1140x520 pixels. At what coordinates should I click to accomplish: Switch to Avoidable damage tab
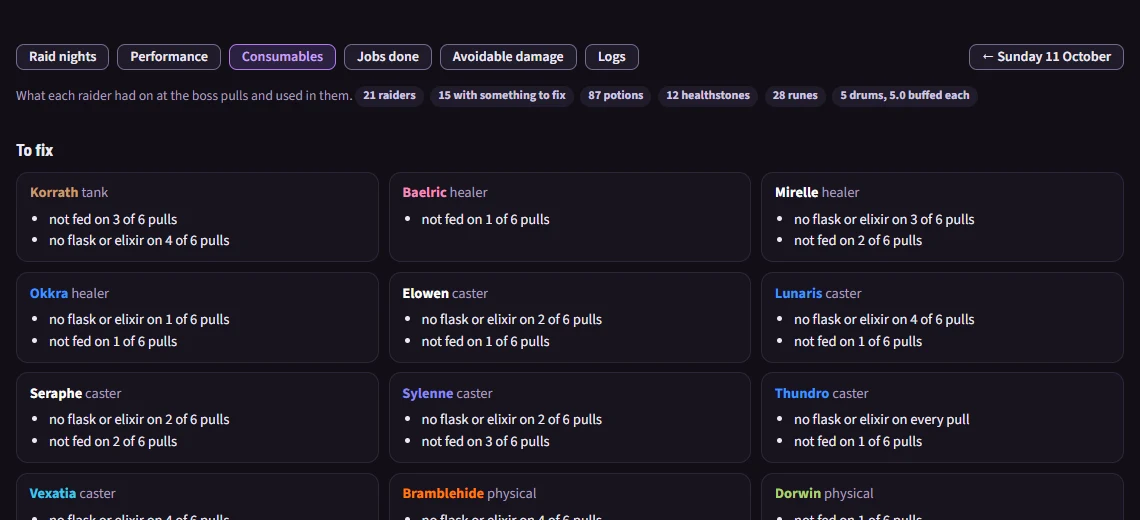[x=508, y=57]
